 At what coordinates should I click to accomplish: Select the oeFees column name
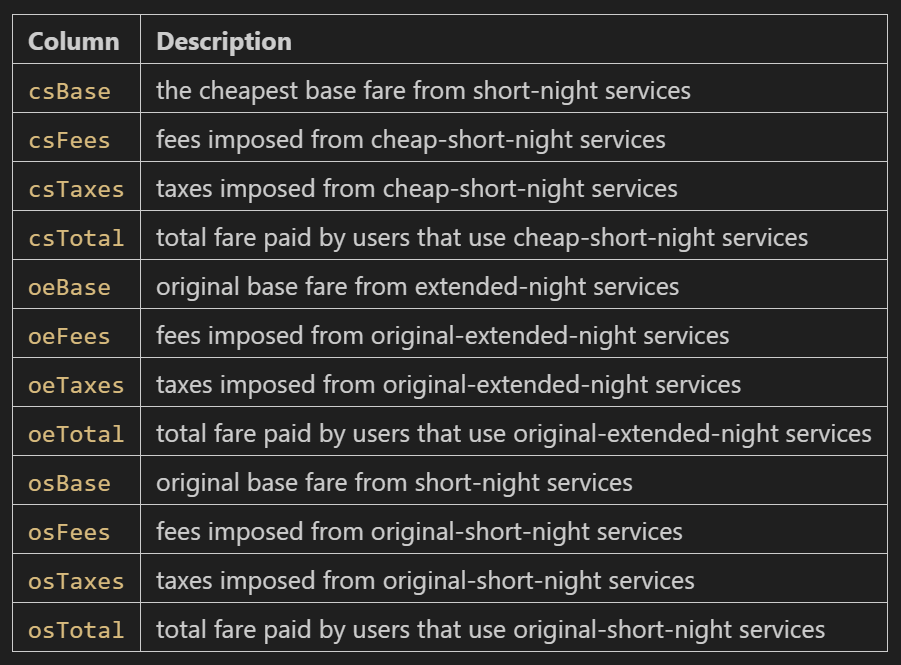69,336
